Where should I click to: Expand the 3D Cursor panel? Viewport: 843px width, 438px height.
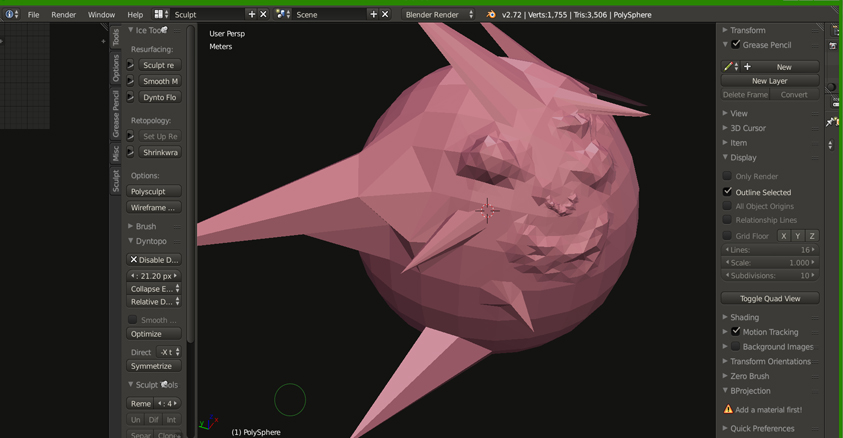[x=725, y=128]
